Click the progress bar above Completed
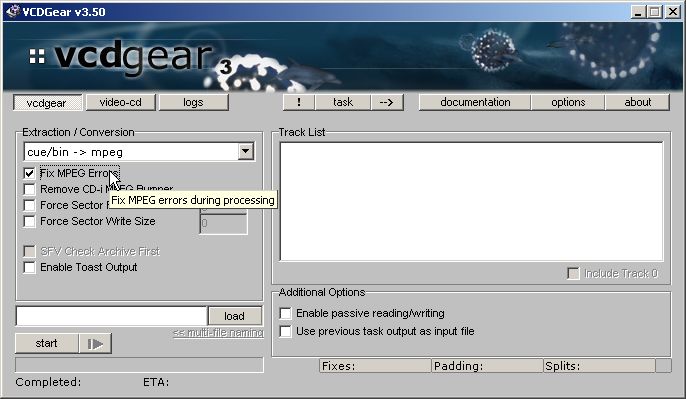This screenshot has height=399, width=686. [139, 365]
